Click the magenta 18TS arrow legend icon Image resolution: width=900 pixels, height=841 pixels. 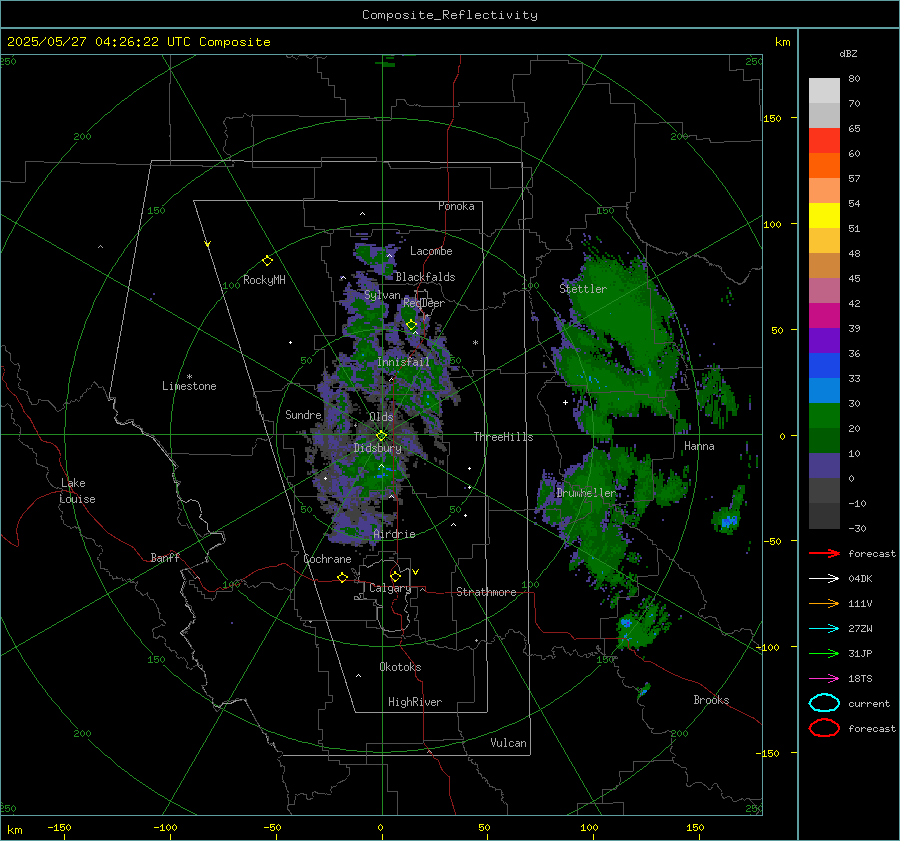tap(824, 679)
